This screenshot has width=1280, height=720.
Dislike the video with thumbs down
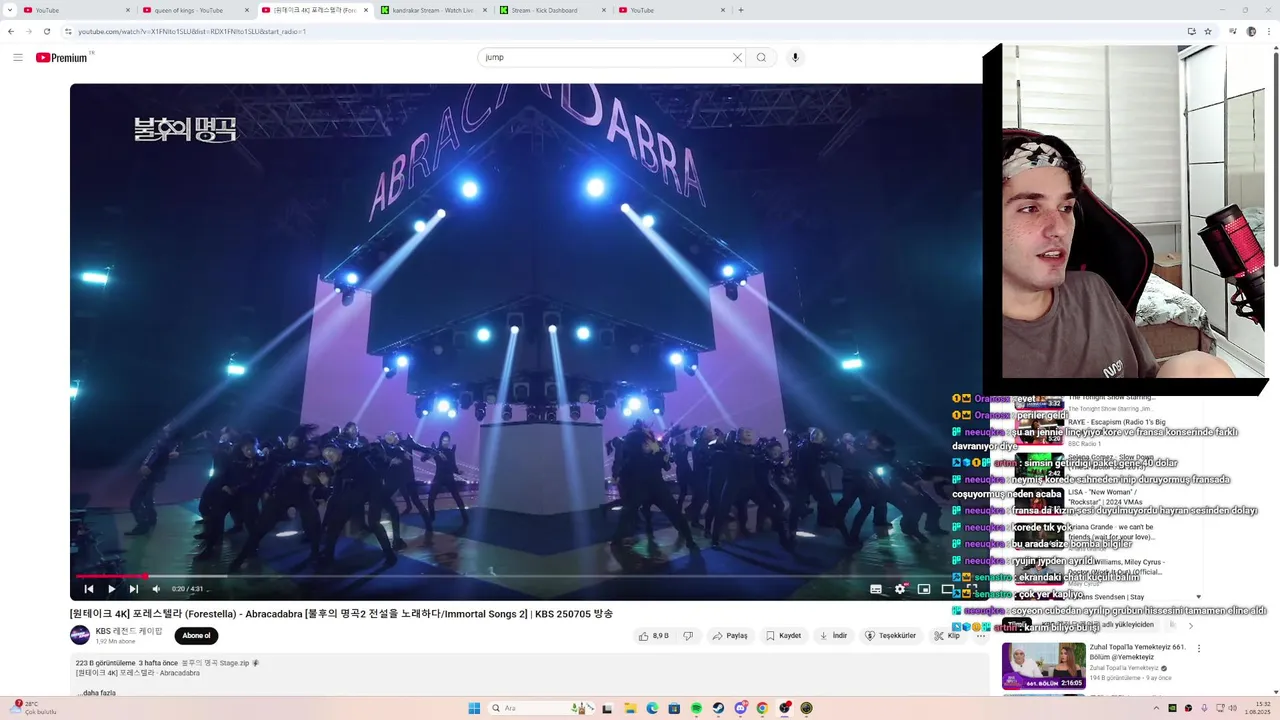coord(688,636)
